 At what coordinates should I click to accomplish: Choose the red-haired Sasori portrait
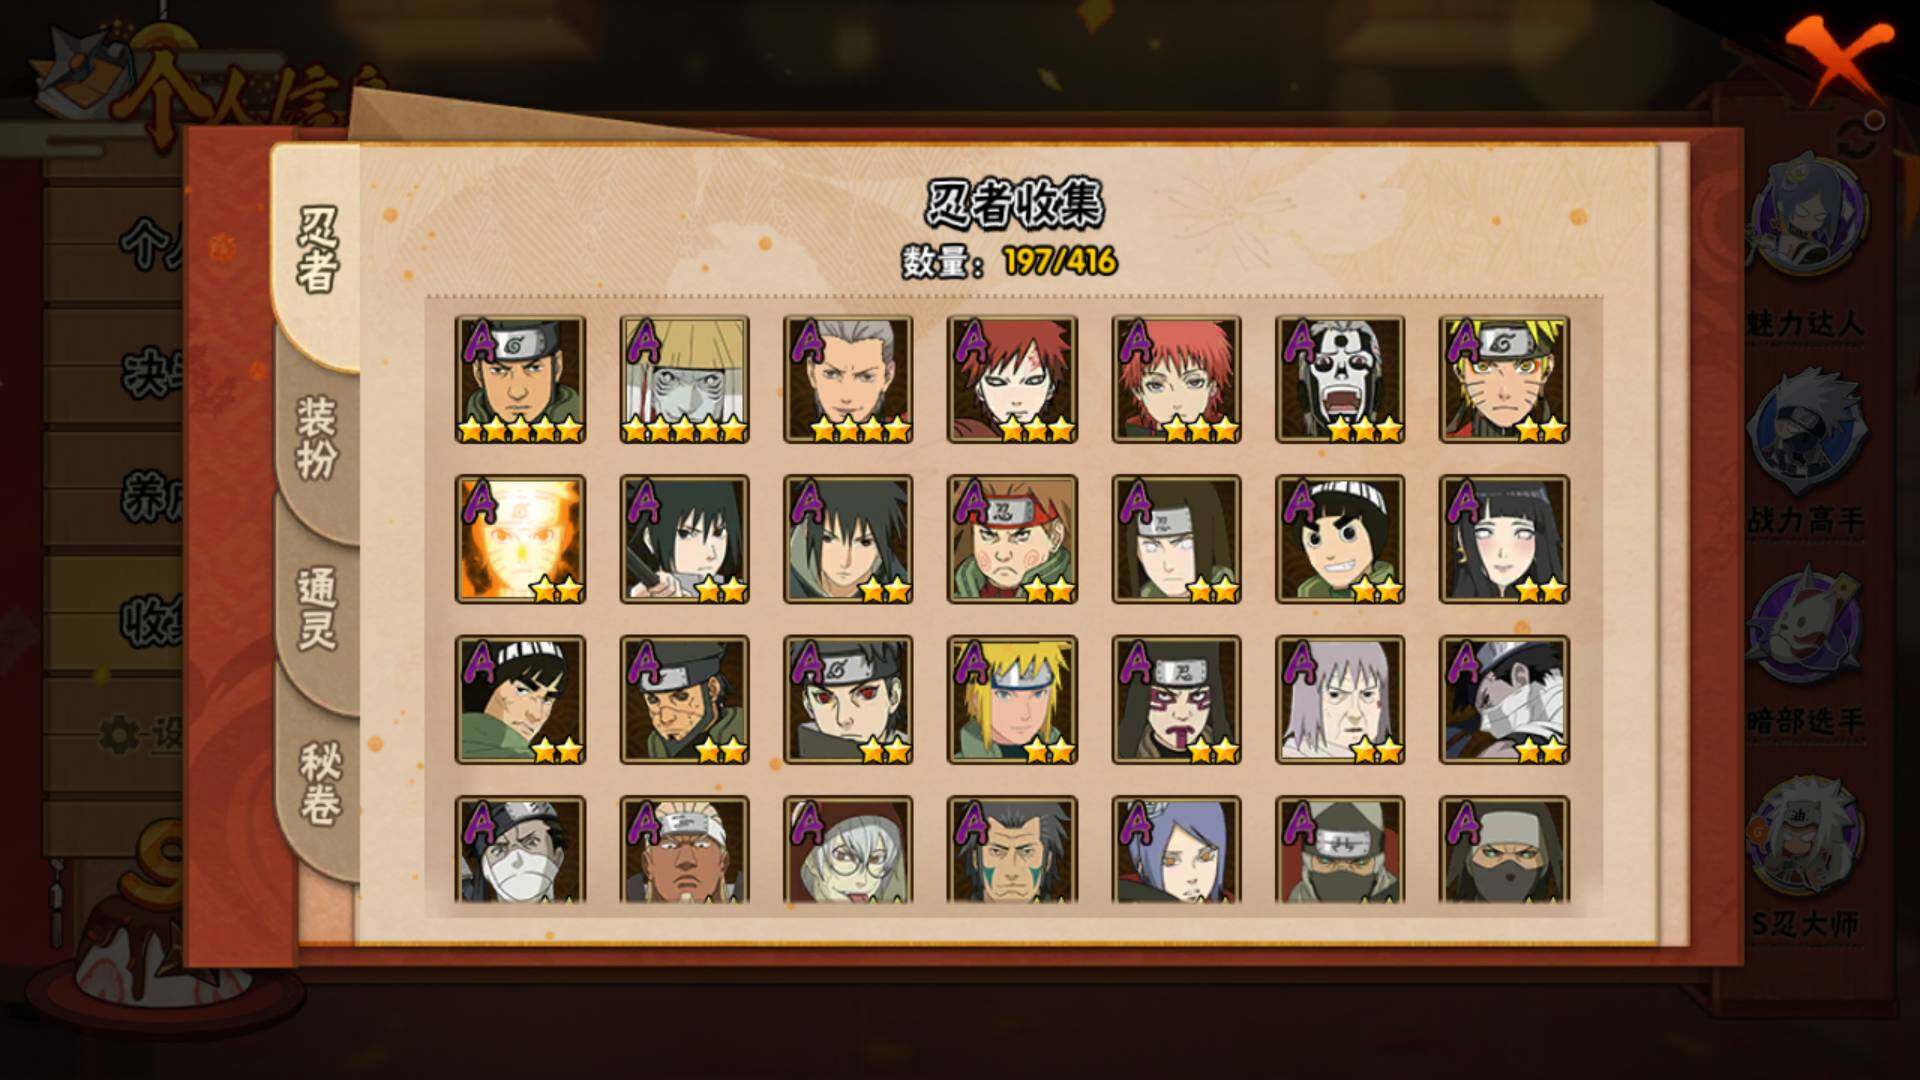[x=1176, y=380]
